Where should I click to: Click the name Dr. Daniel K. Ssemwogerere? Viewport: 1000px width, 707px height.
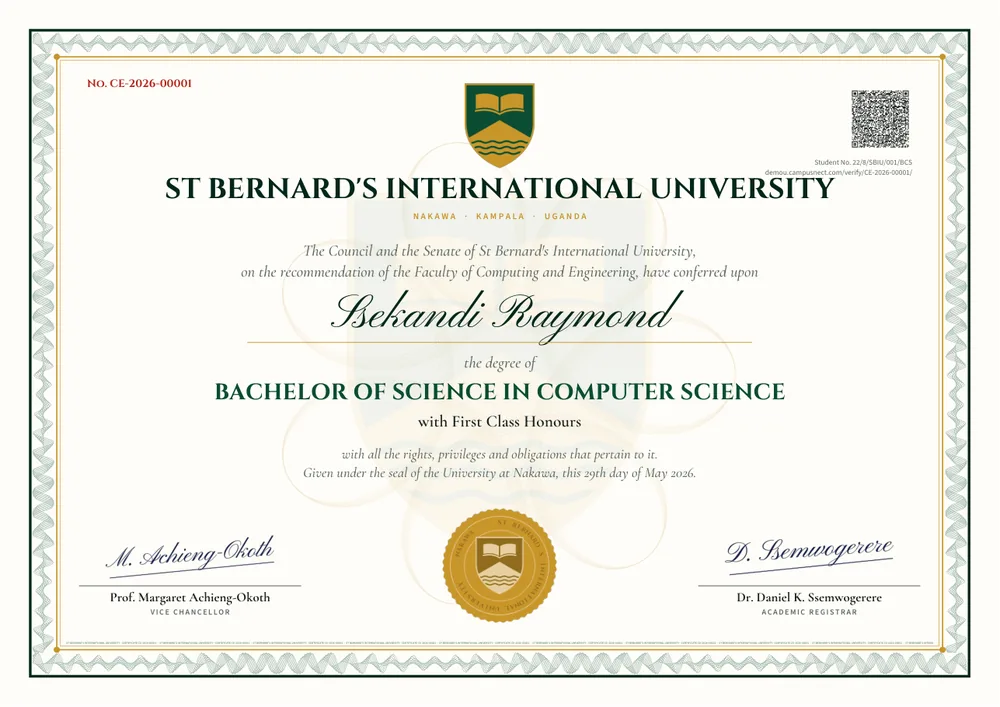tap(809, 597)
